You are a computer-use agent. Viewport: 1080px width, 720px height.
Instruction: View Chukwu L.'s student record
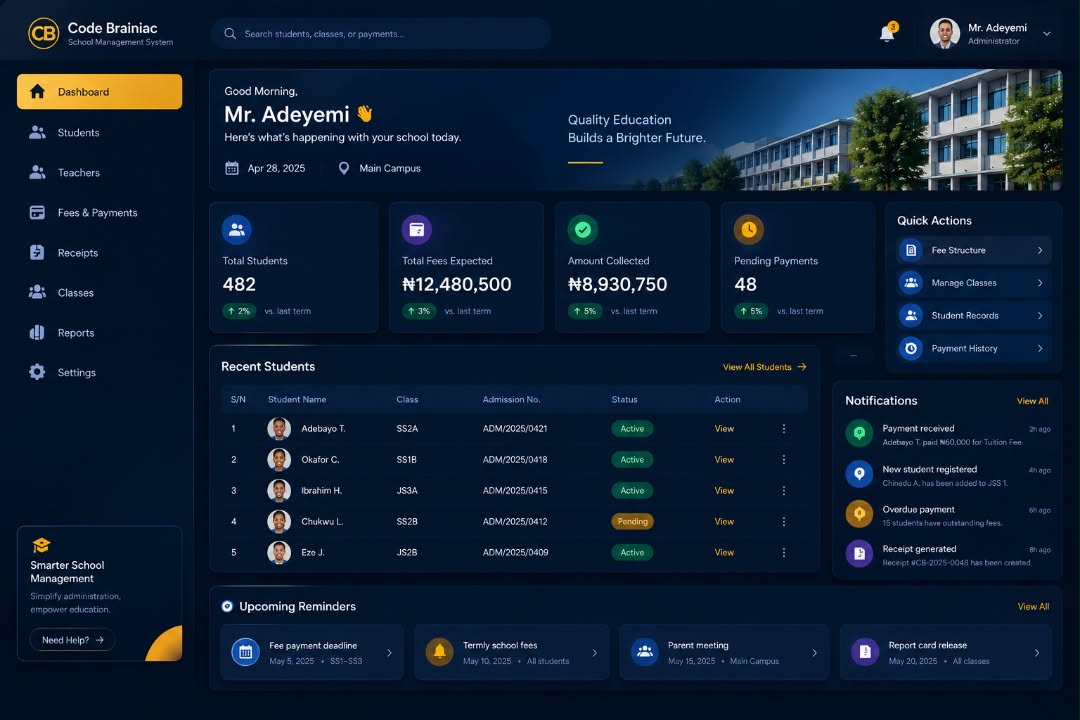click(724, 522)
